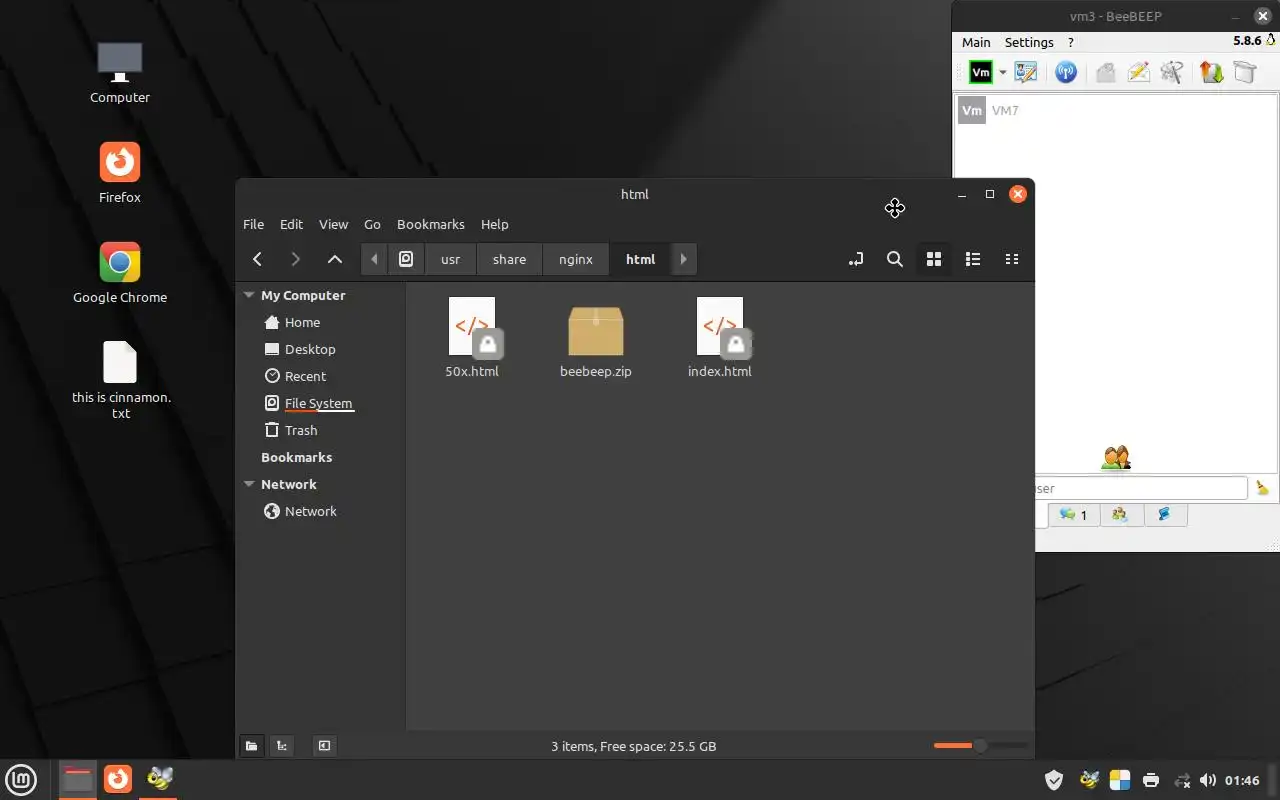Click Firefox in the taskbar
This screenshot has width=1280, height=800.
[x=118, y=779]
